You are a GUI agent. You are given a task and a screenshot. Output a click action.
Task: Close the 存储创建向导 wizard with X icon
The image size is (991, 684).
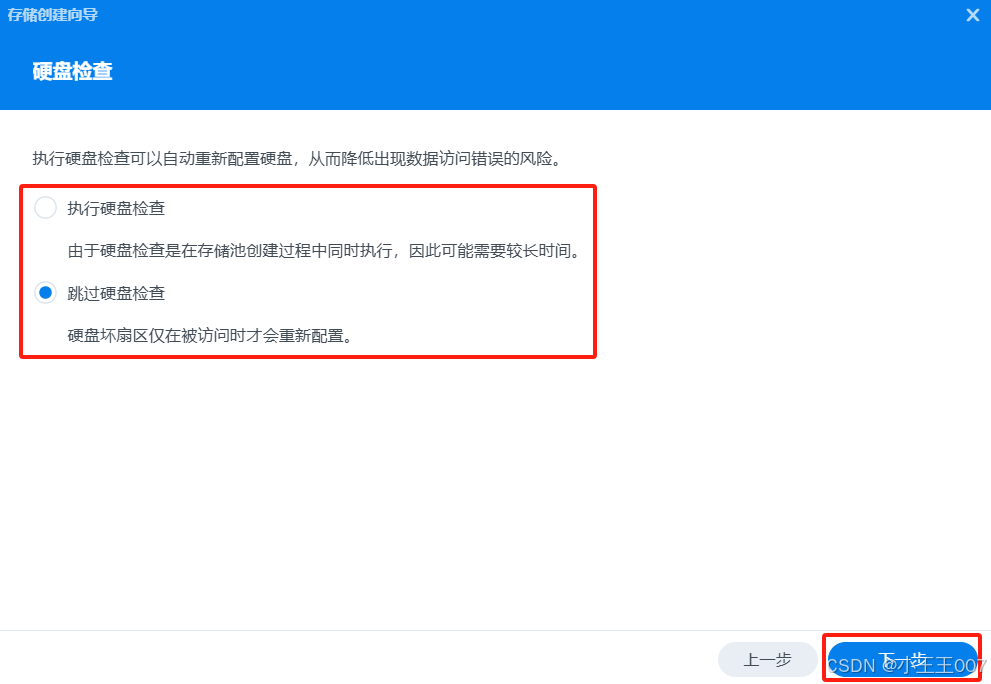pyautogui.click(x=973, y=15)
